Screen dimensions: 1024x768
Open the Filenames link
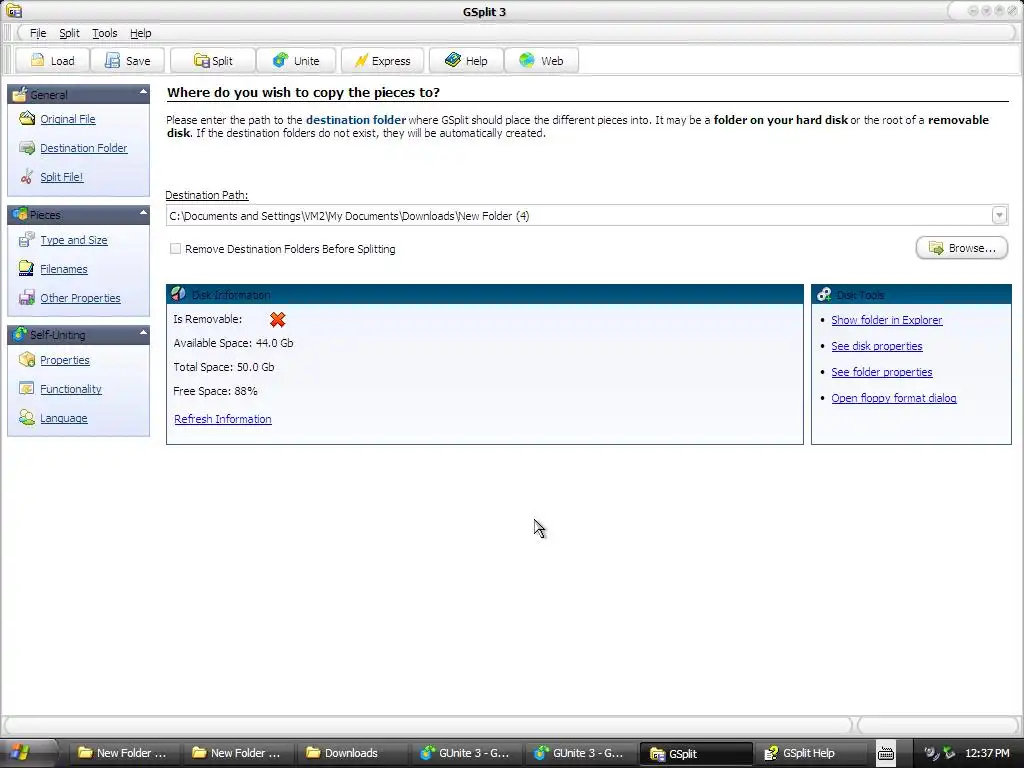(x=63, y=268)
